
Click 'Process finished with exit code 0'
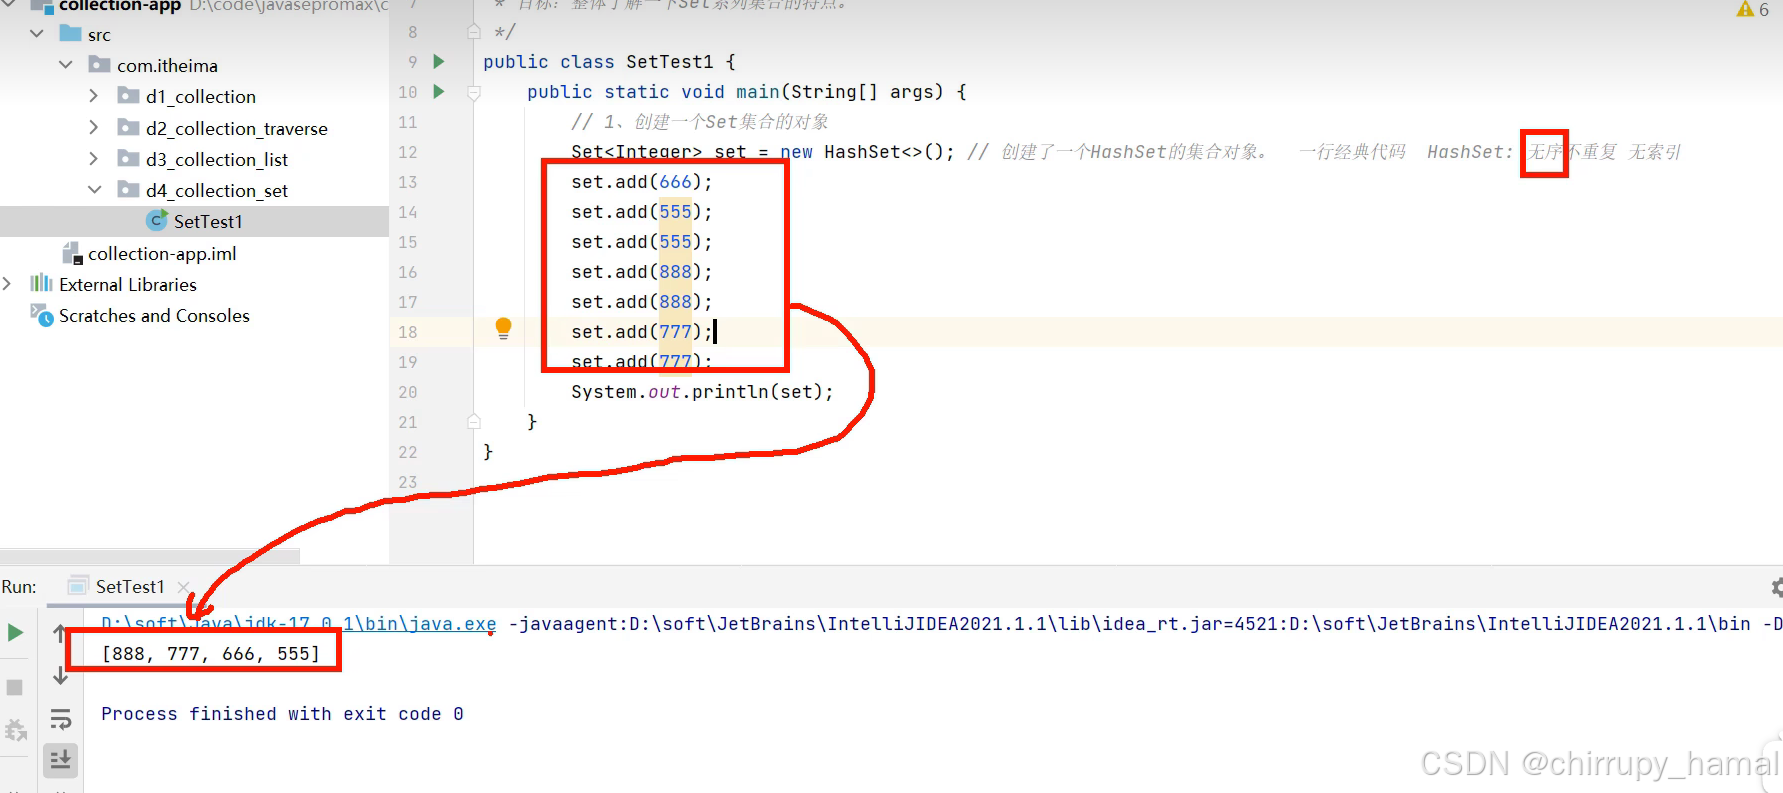tap(282, 714)
